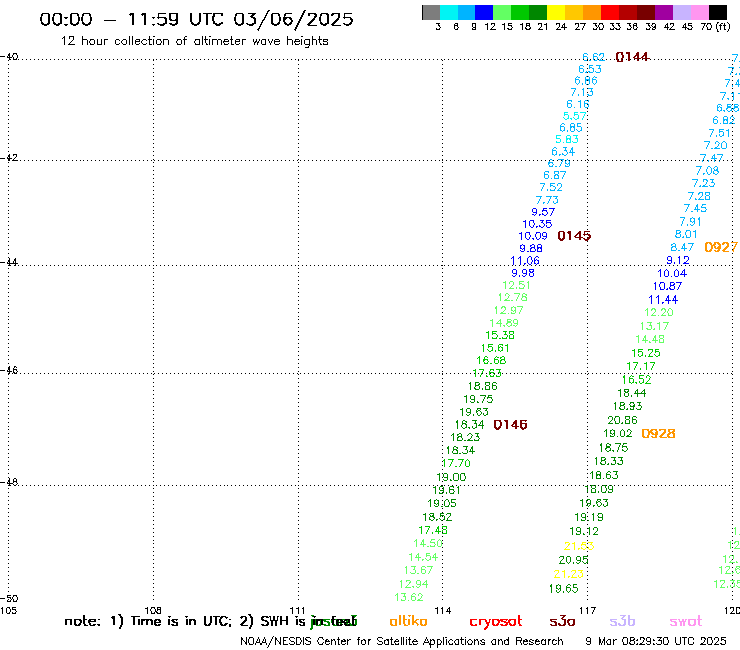Click the 'note: 1) Time is in UTC' text
Viewport: 740px width, 650px height.
[x=148, y=621]
